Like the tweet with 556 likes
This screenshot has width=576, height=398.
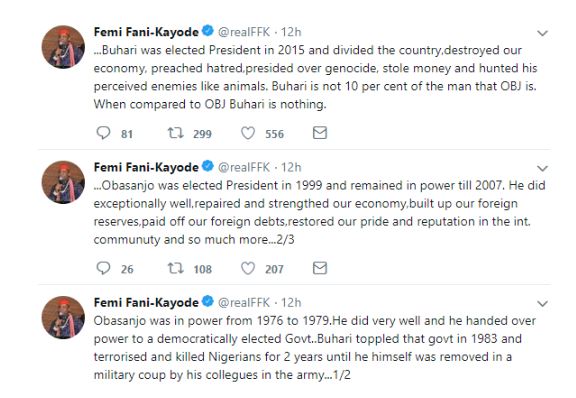click(x=248, y=133)
